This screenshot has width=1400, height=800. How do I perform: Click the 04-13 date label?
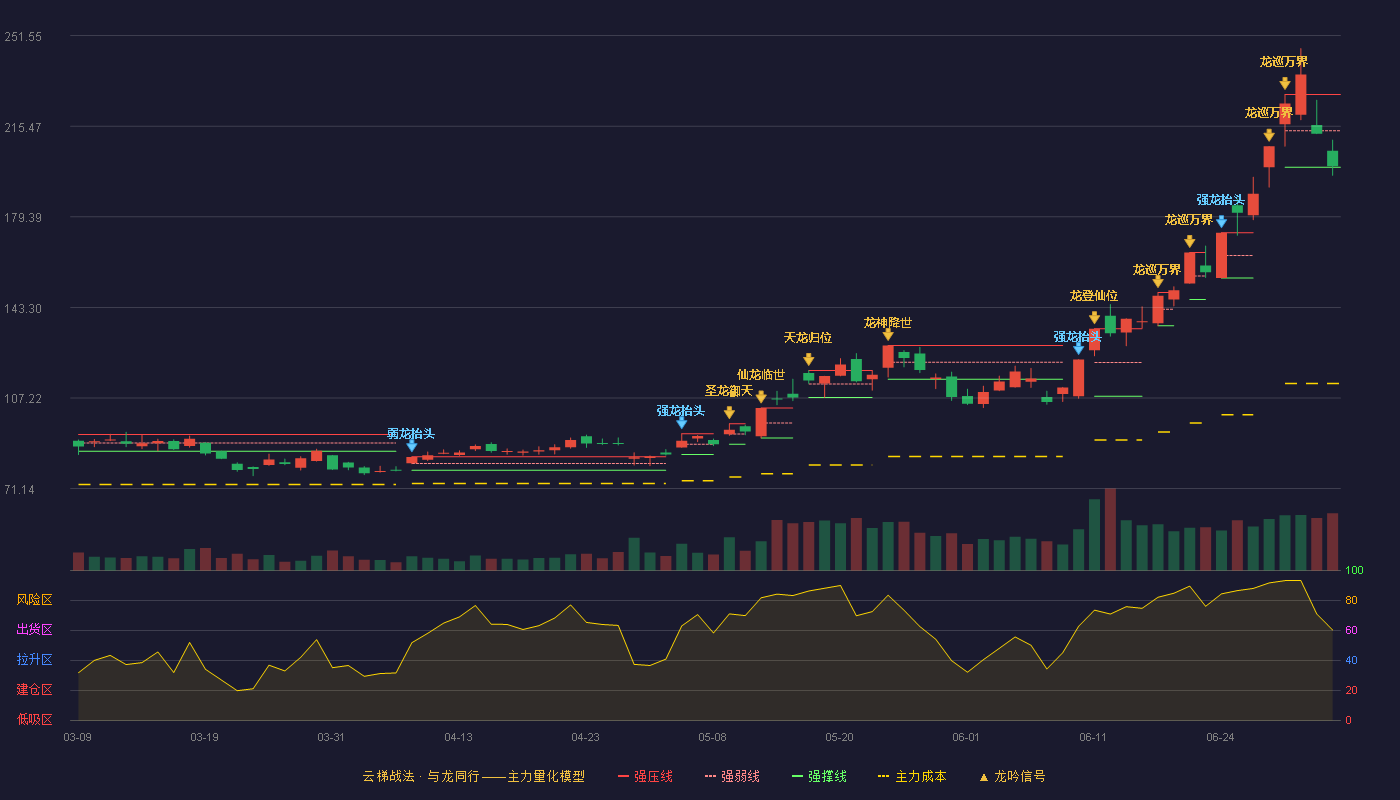pyautogui.click(x=459, y=737)
